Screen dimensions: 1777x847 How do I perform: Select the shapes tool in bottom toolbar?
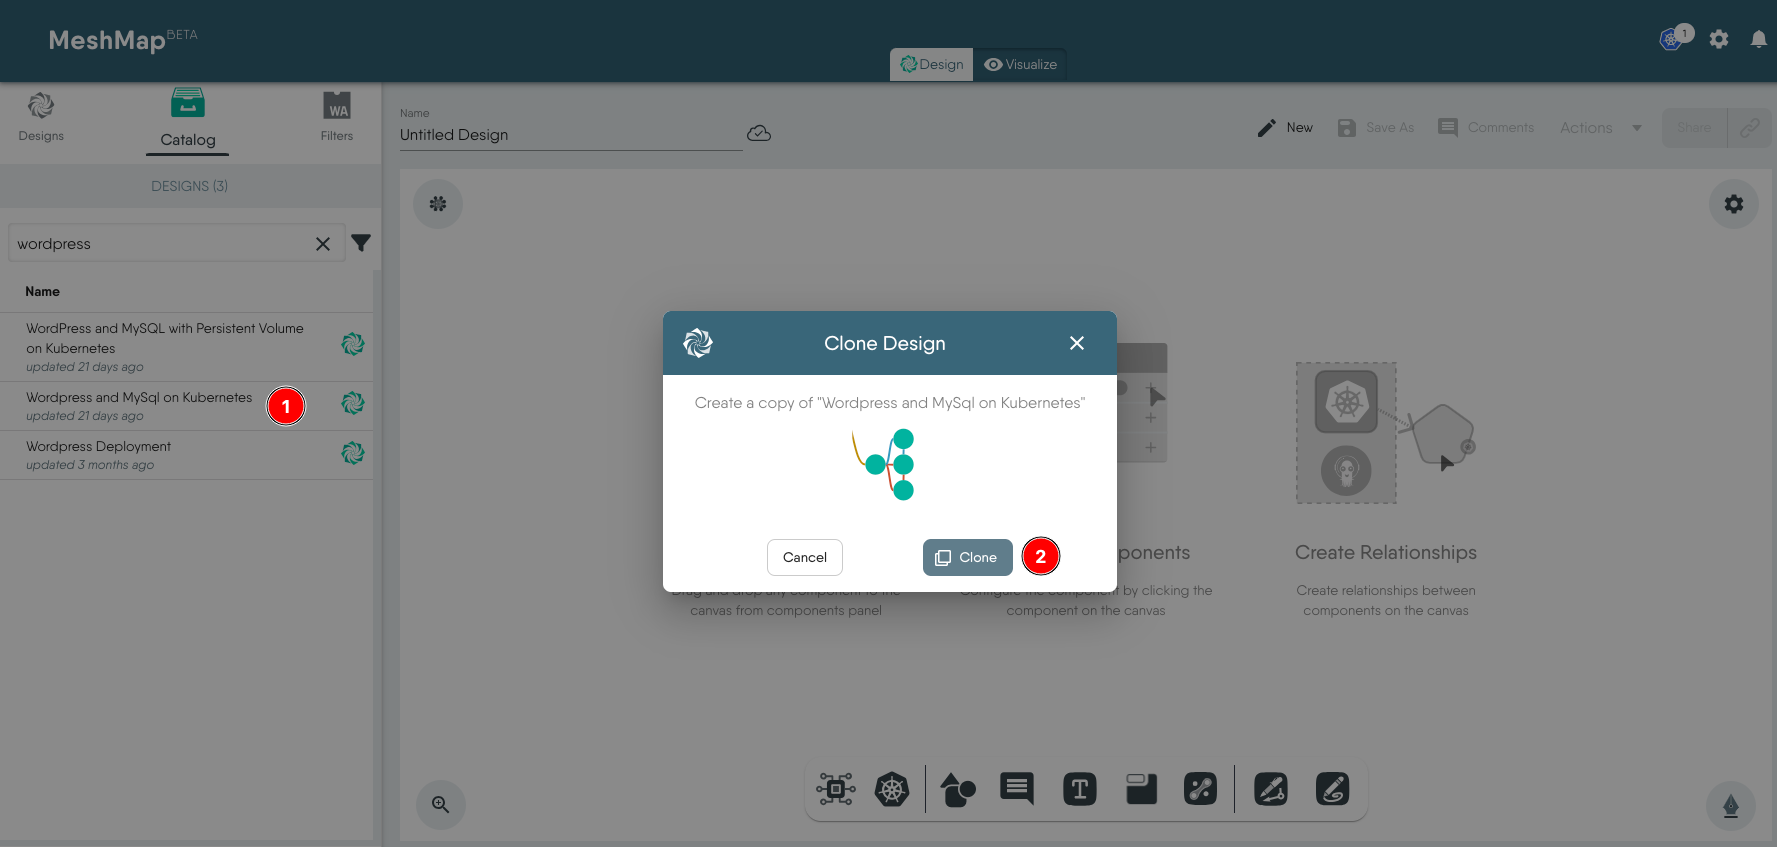click(957, 790)
